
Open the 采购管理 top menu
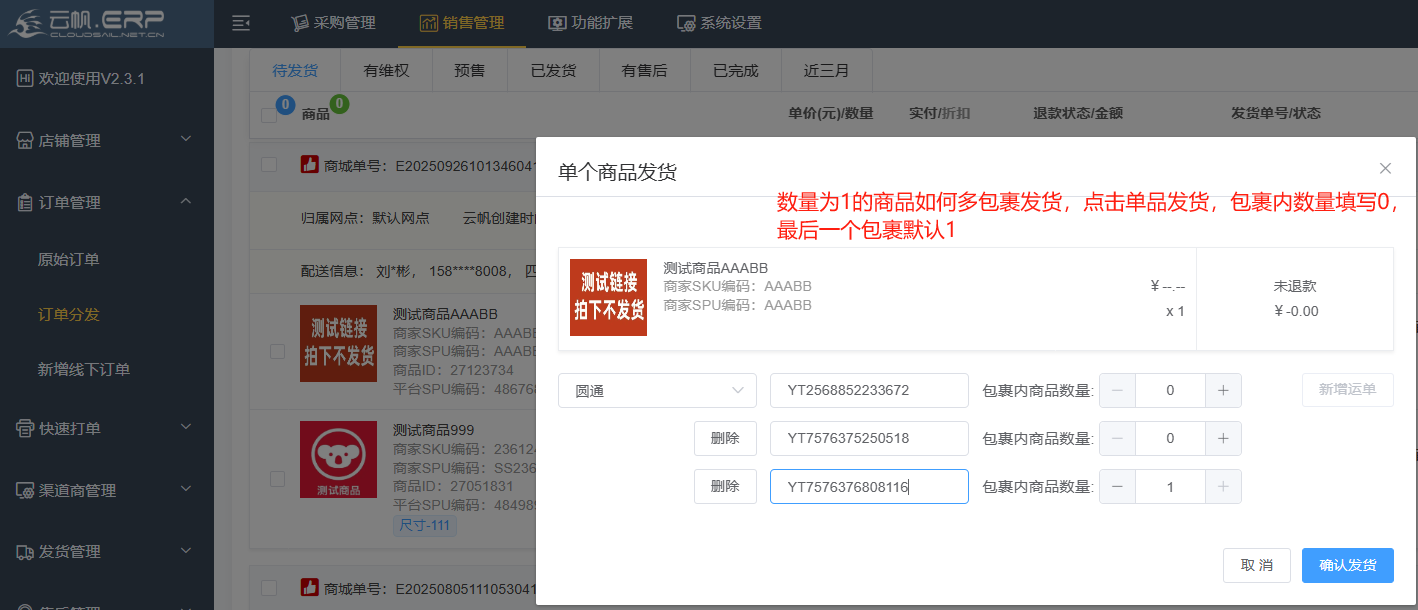coord(333,23)
